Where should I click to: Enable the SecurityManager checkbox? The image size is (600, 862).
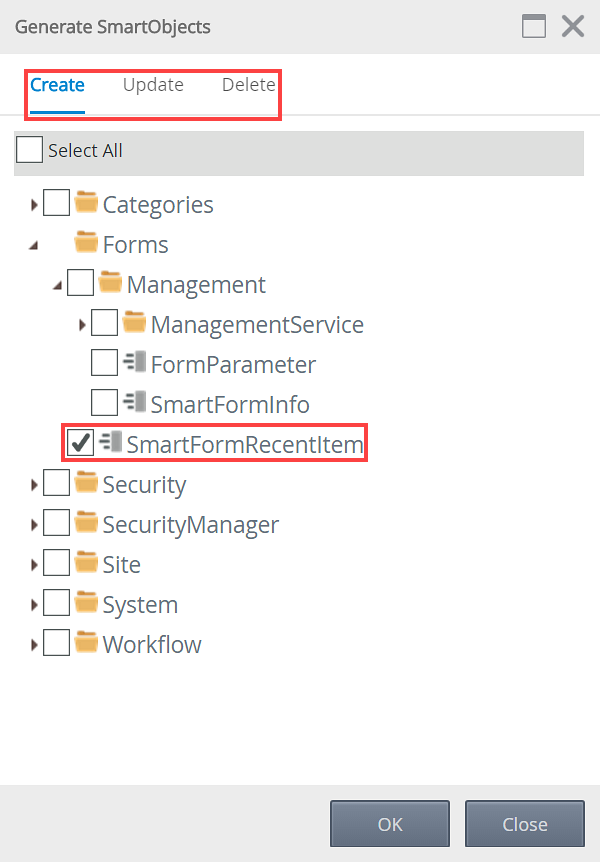pyautogui.click(x=57, y=524)
